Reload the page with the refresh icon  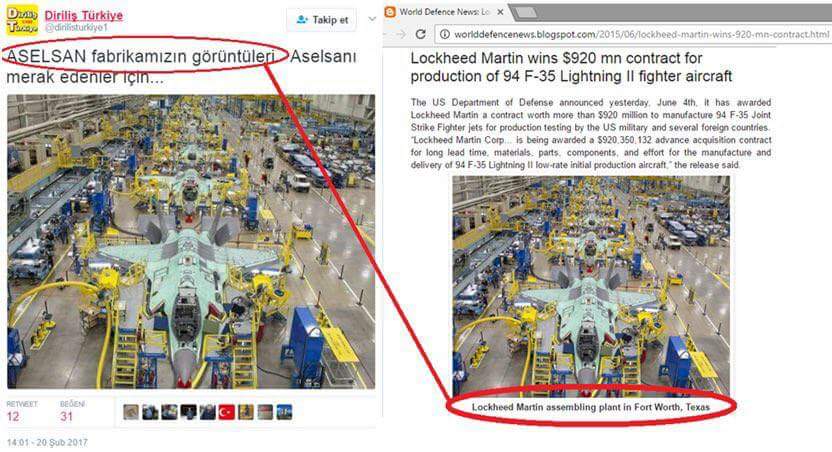(420, 34)
